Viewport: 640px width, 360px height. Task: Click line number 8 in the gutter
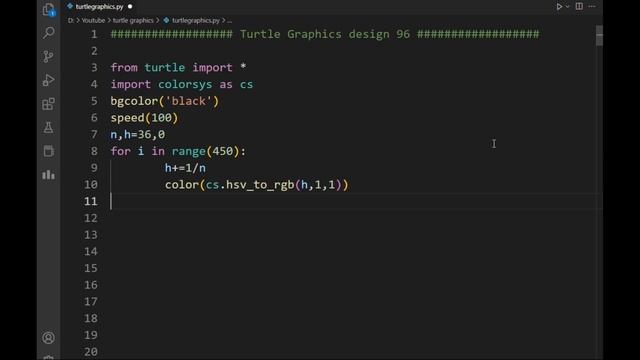click(x=94, y=151)
